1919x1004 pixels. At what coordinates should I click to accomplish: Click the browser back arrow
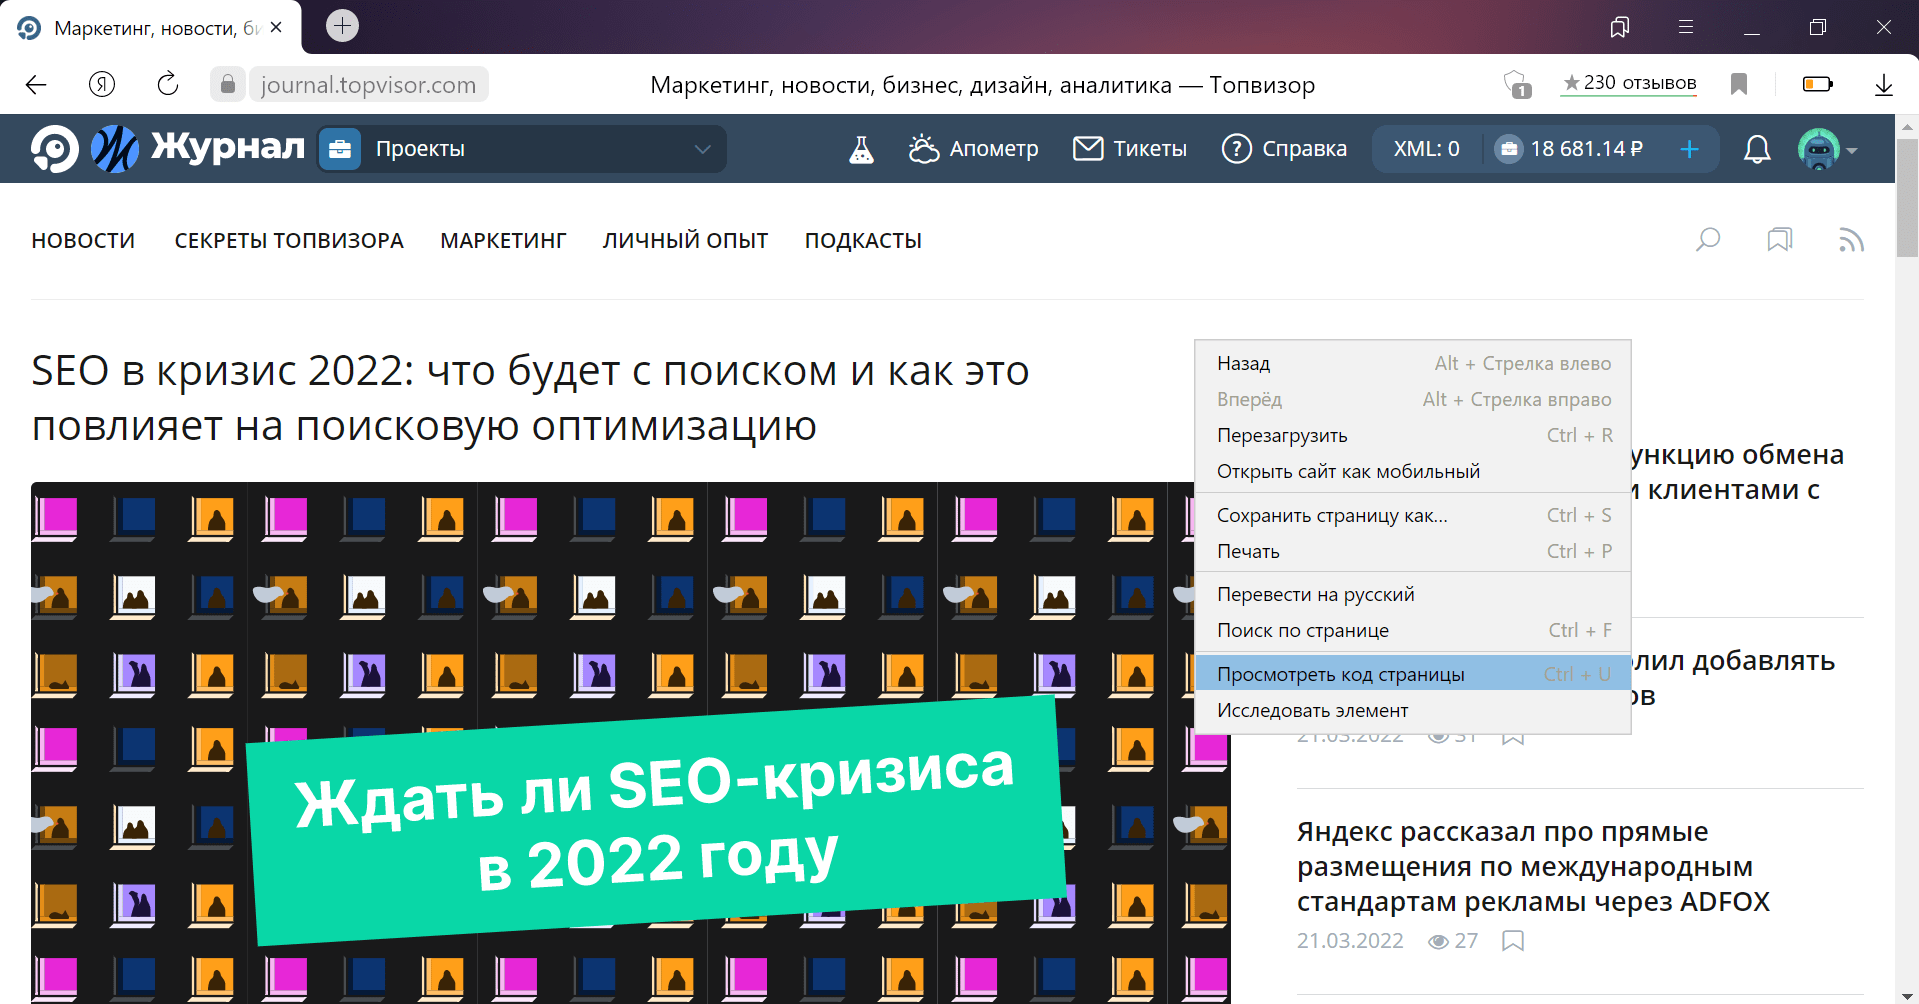pyautogui.click(x=36, y=85)
